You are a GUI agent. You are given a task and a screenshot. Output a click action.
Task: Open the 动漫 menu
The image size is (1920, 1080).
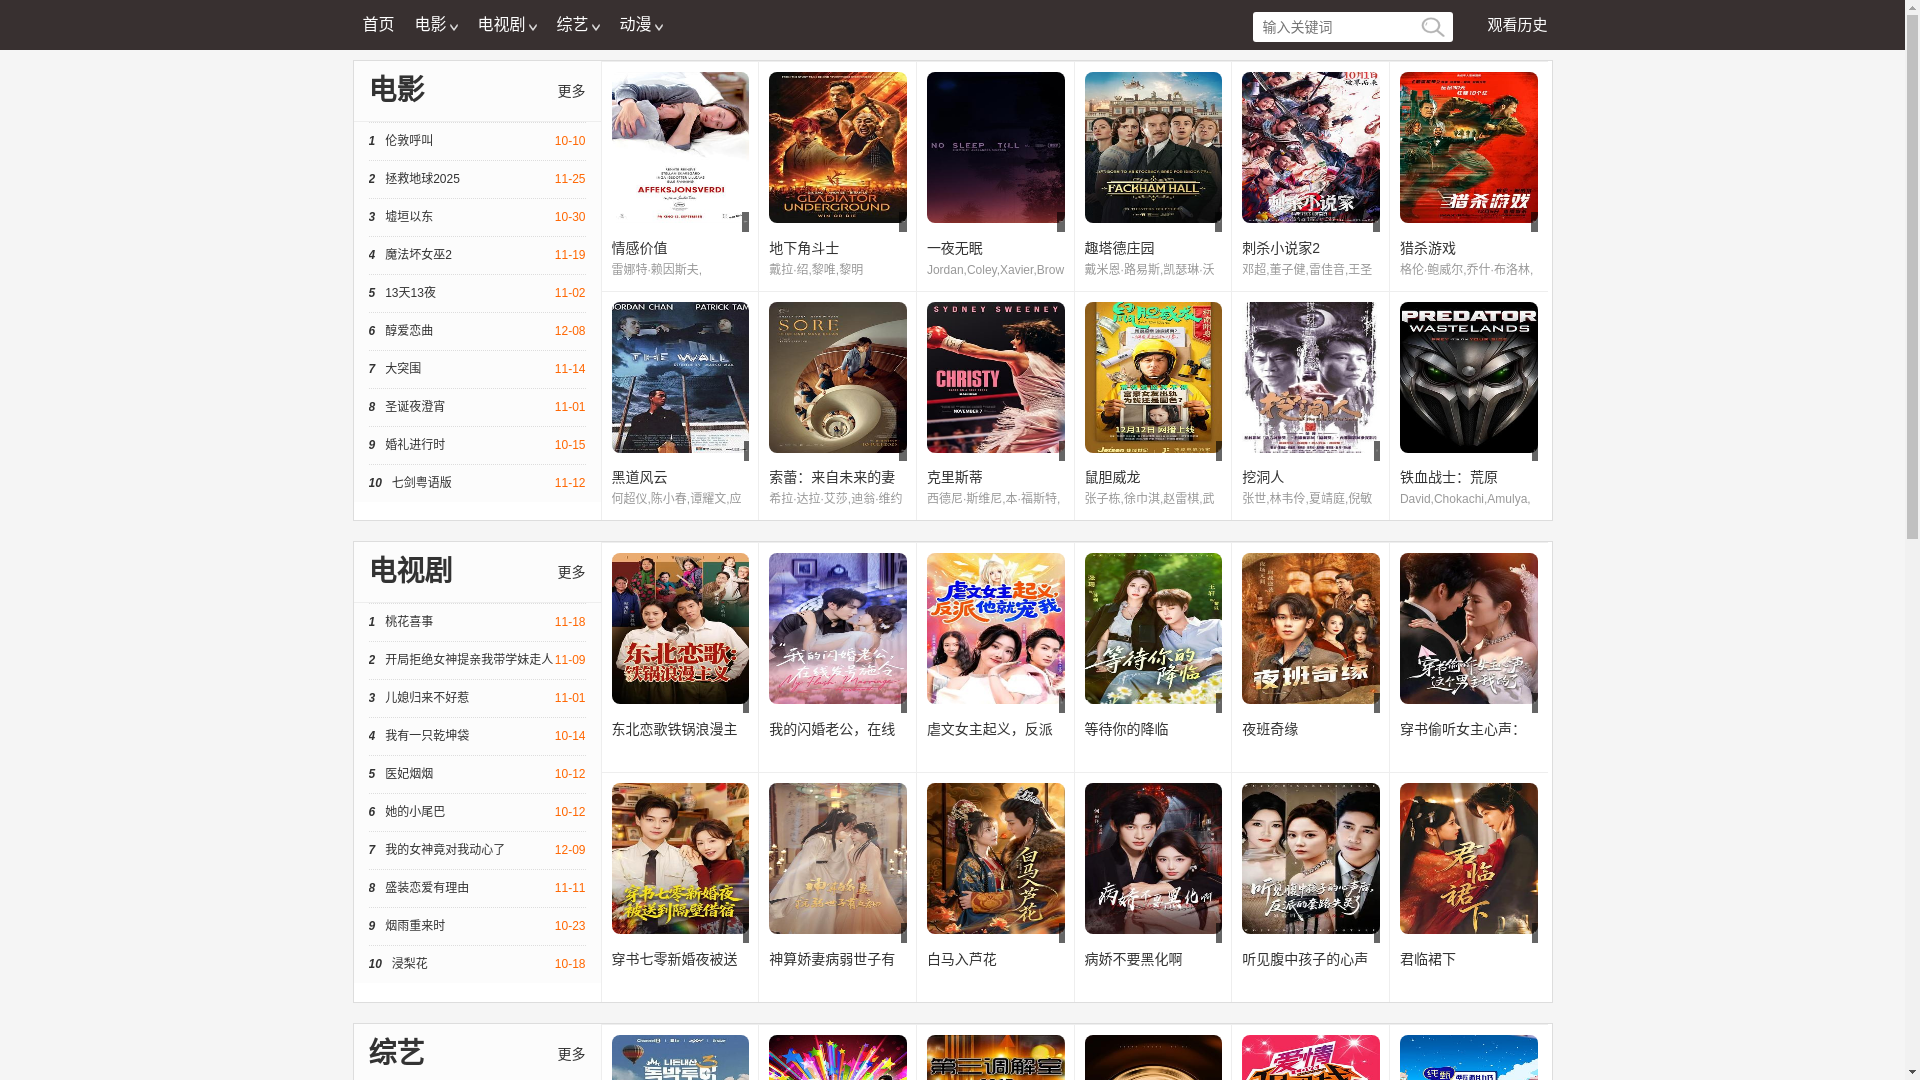coord(640,25)
